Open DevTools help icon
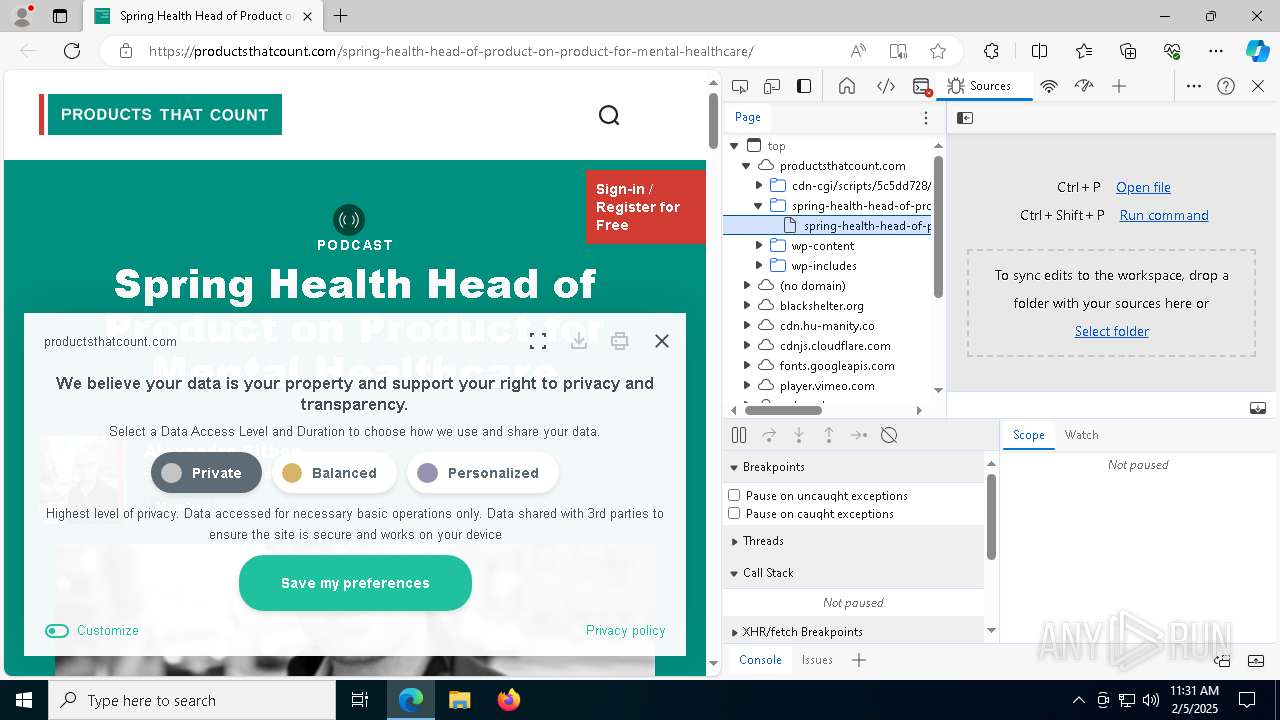 click(1226, 86)
